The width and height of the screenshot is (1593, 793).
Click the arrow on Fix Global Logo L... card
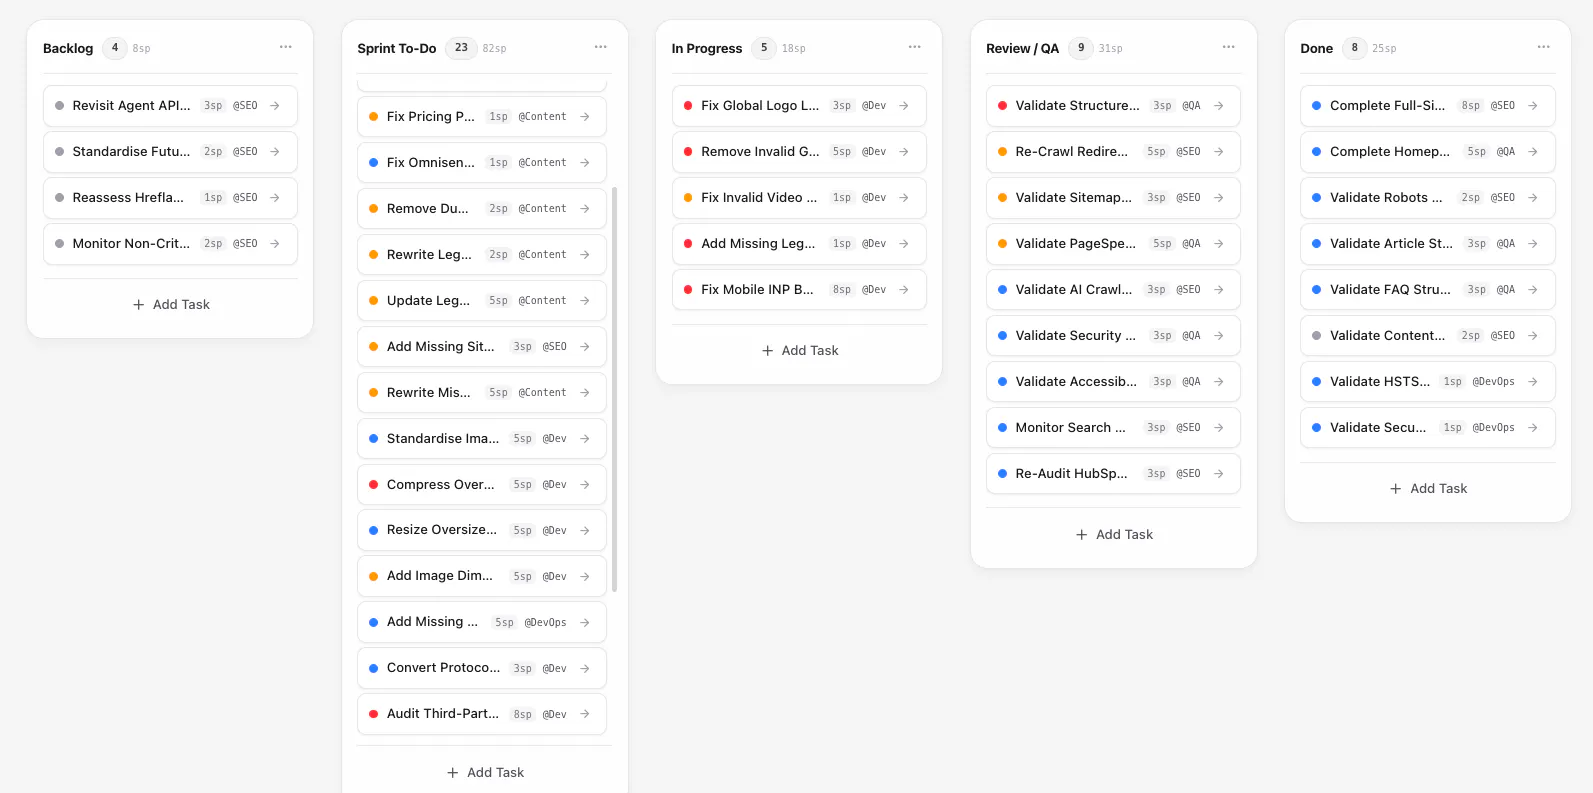904,106
